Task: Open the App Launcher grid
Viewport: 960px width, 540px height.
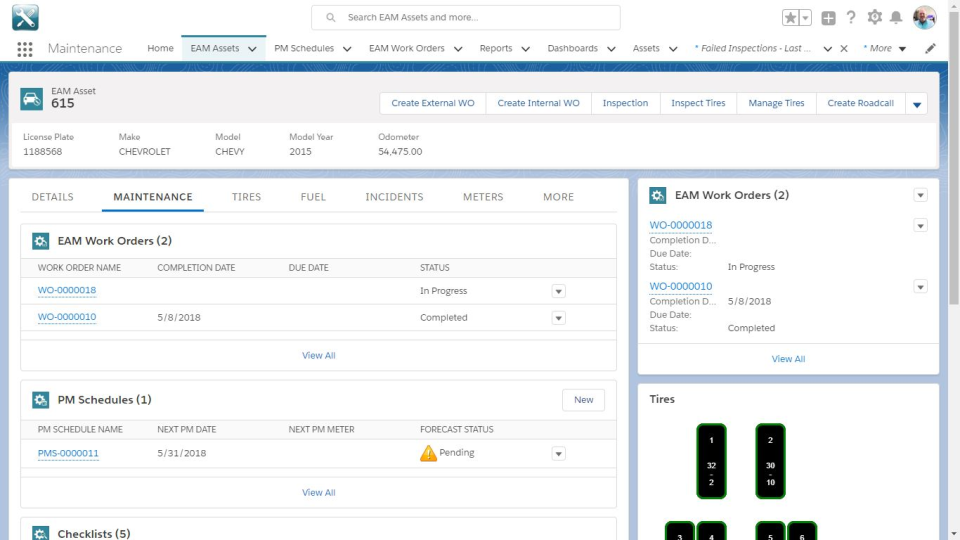Action: pyautogui.click(x=24, y=49)
